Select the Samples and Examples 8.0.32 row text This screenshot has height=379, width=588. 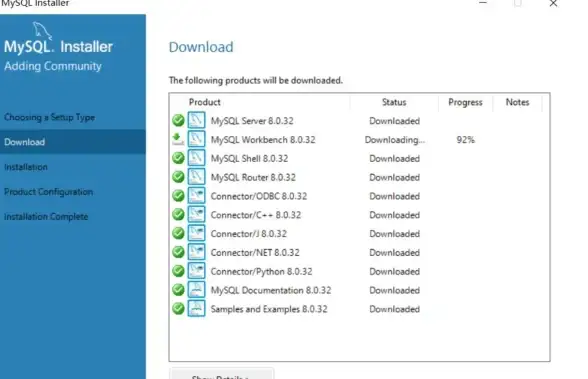coord(269,309)
